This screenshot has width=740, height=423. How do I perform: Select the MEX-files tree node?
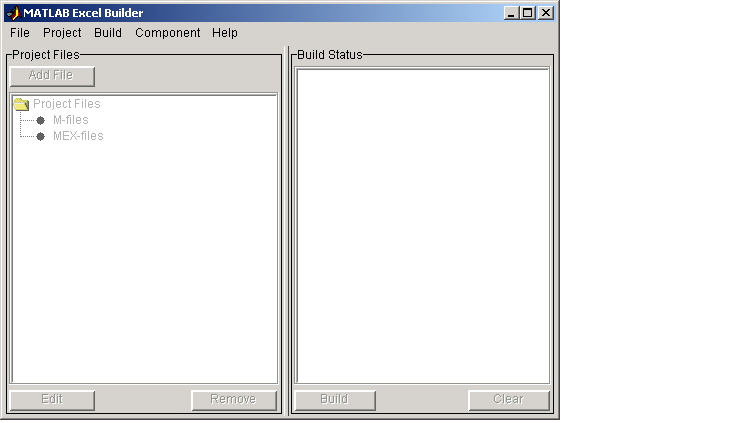pyautogui.click(x=78, y=136)
